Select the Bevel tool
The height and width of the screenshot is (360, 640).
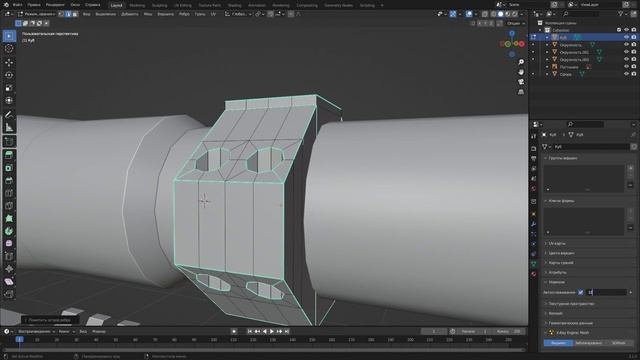[x=9, y=180]
